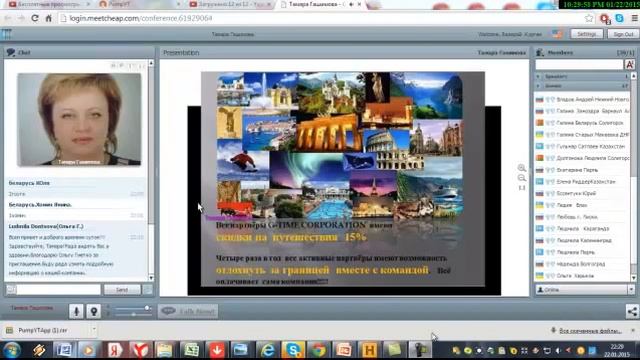Open the red download arrow app in taskbar
The height and width of the screenshot is (360, 640).
point(216,350)
